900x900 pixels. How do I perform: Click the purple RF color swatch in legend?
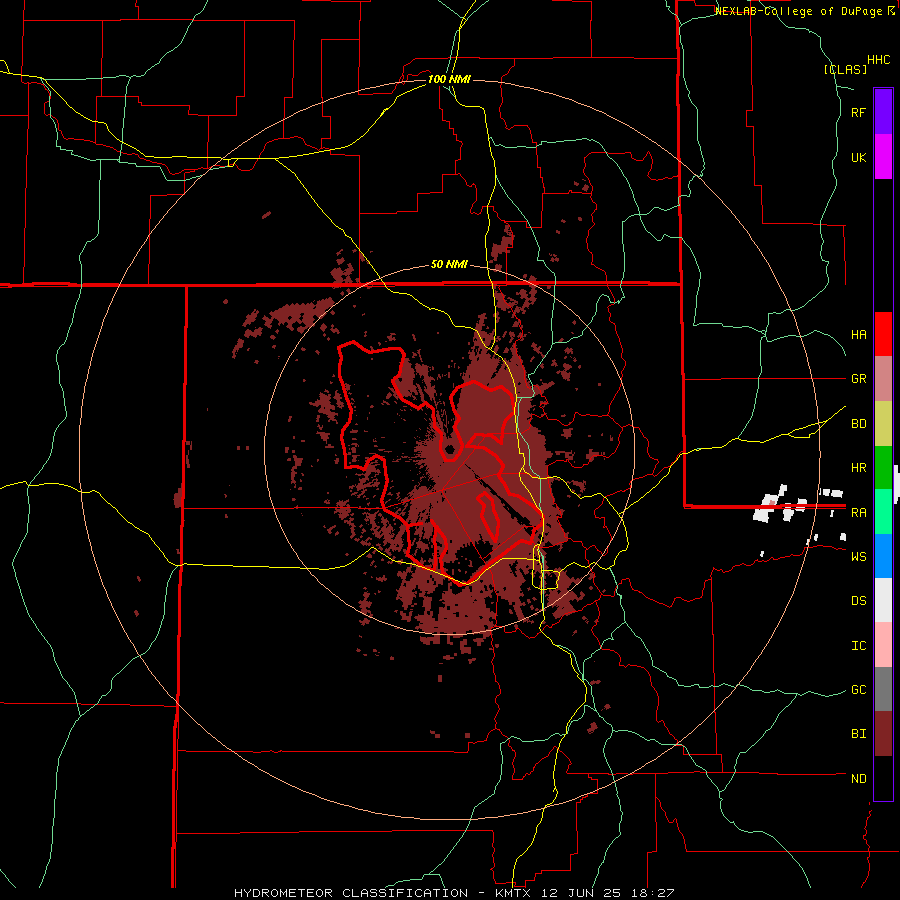pos(883,112)
